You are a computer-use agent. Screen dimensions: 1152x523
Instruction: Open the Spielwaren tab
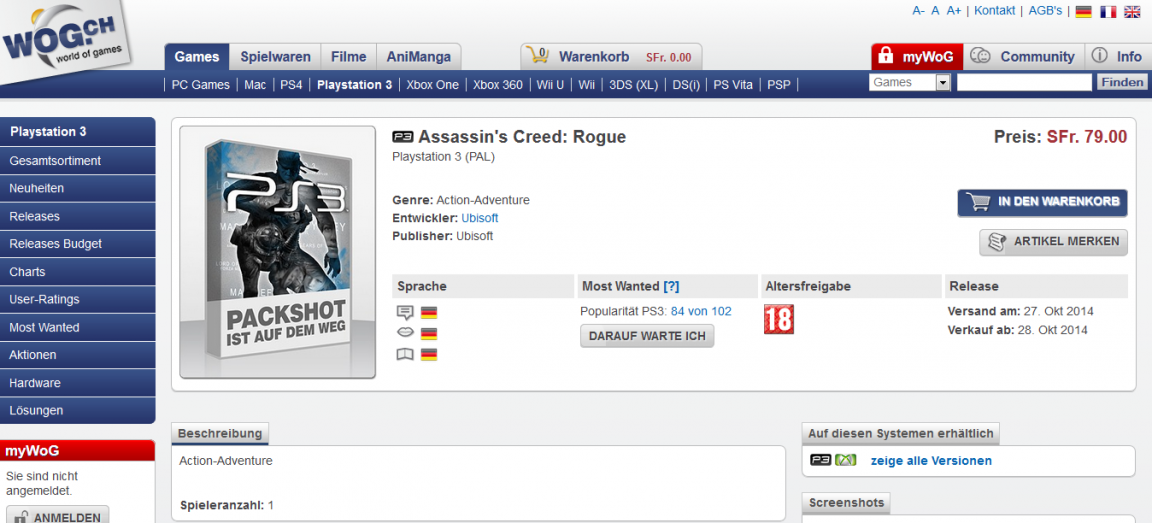273,57
